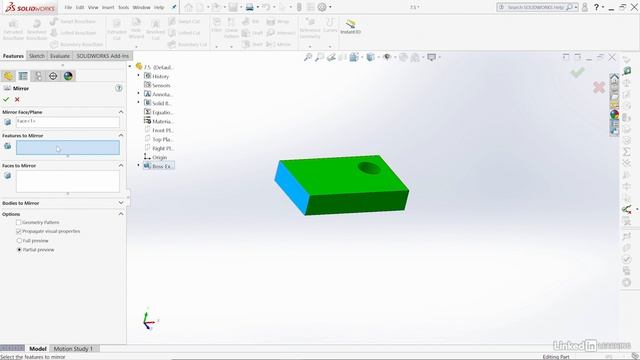Open View Orientation cube icon
Screen dimensions: 640x360
(x=353, y=57)
